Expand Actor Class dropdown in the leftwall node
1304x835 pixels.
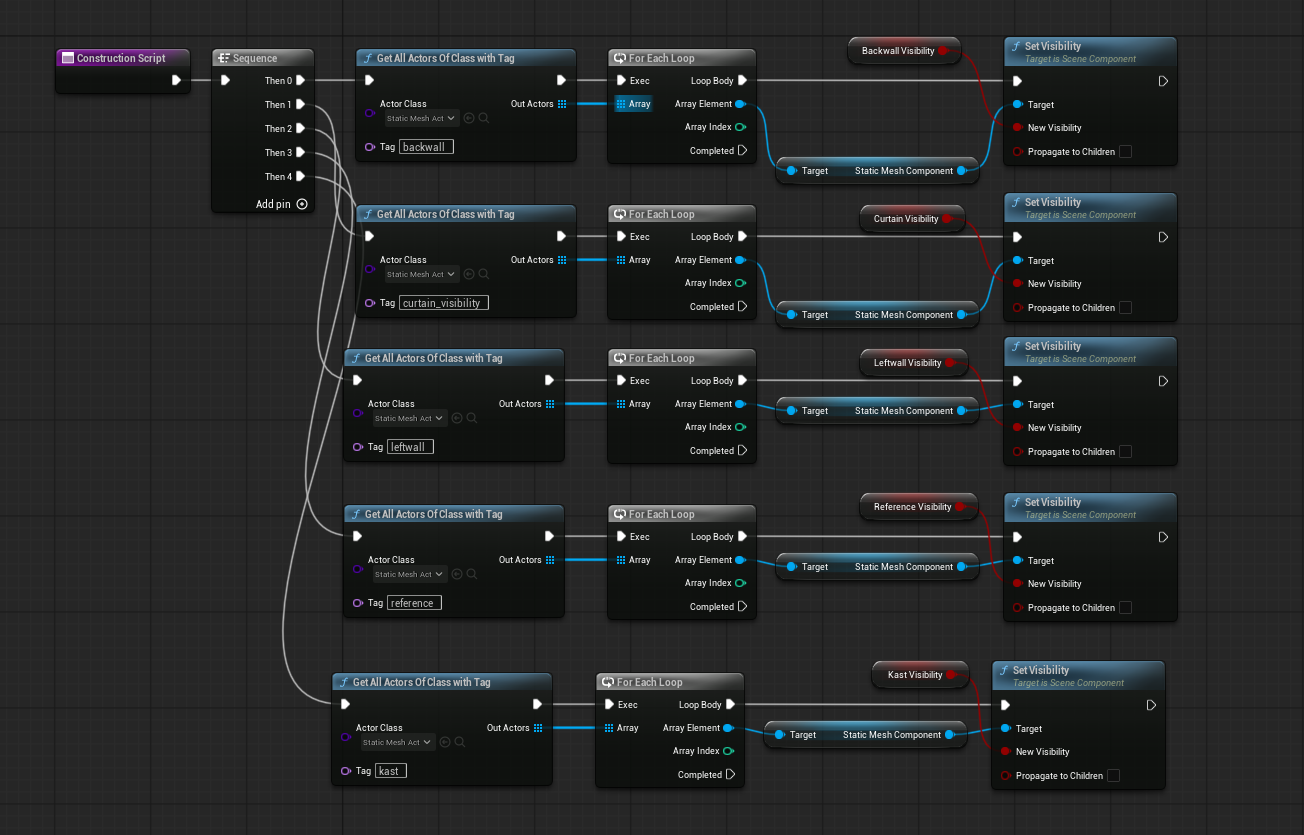tap(410, 418)
